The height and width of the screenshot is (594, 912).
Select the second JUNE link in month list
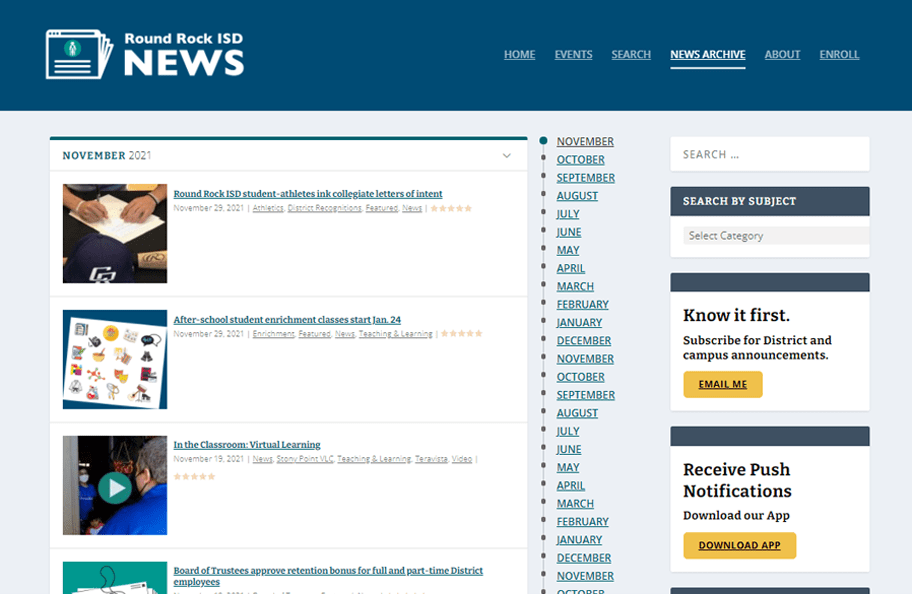click(569, 449)
